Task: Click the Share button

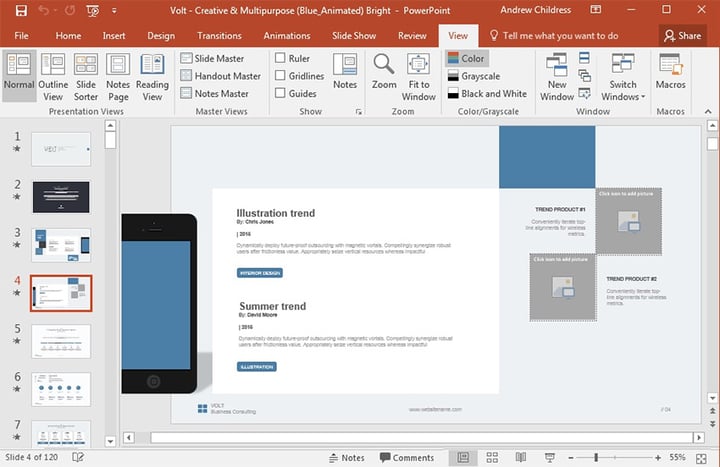Action: [682, 36]
